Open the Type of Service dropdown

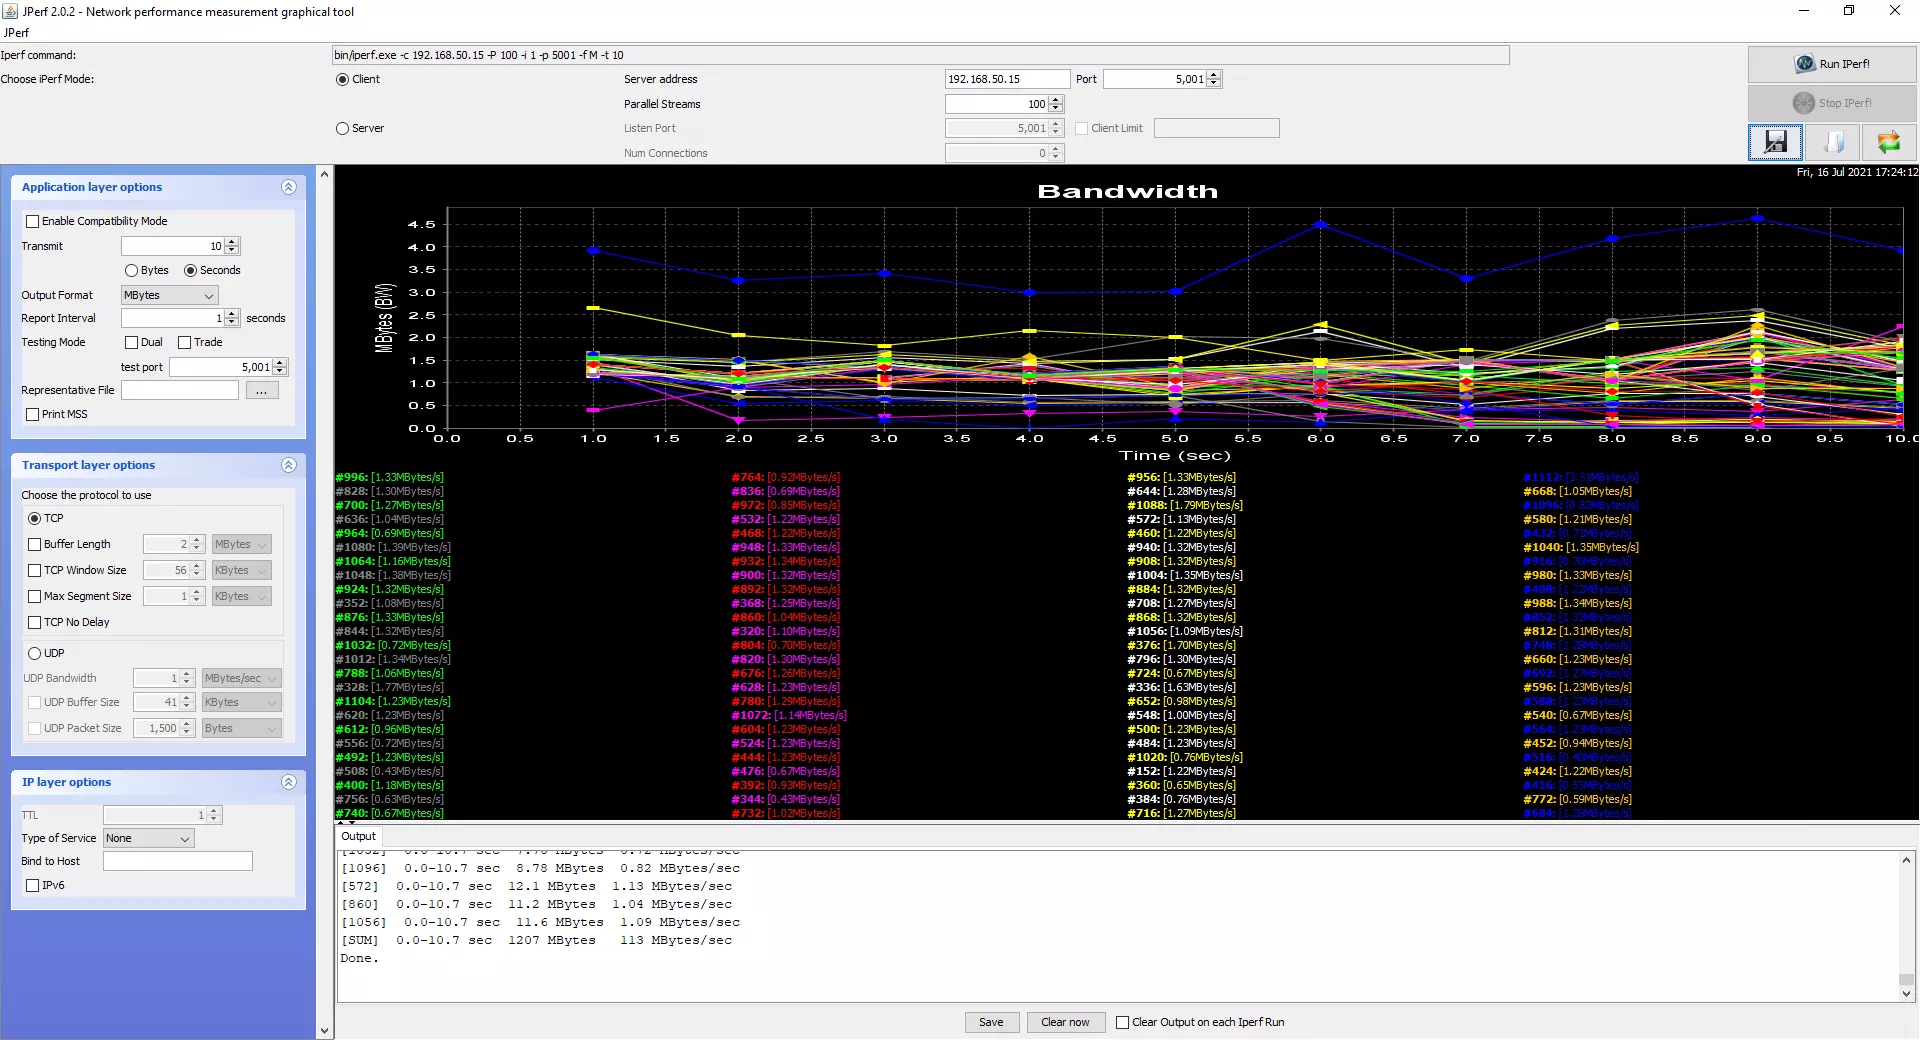coord(149,838)
